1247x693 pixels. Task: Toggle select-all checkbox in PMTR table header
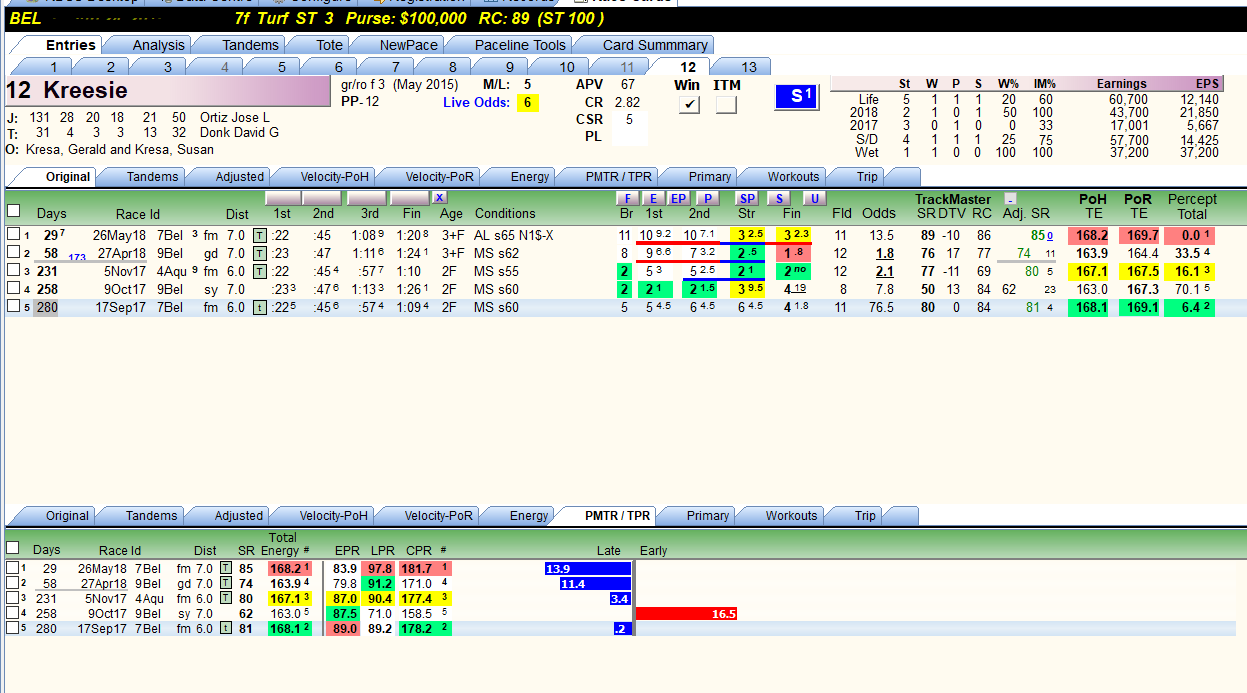pos(12,548)
